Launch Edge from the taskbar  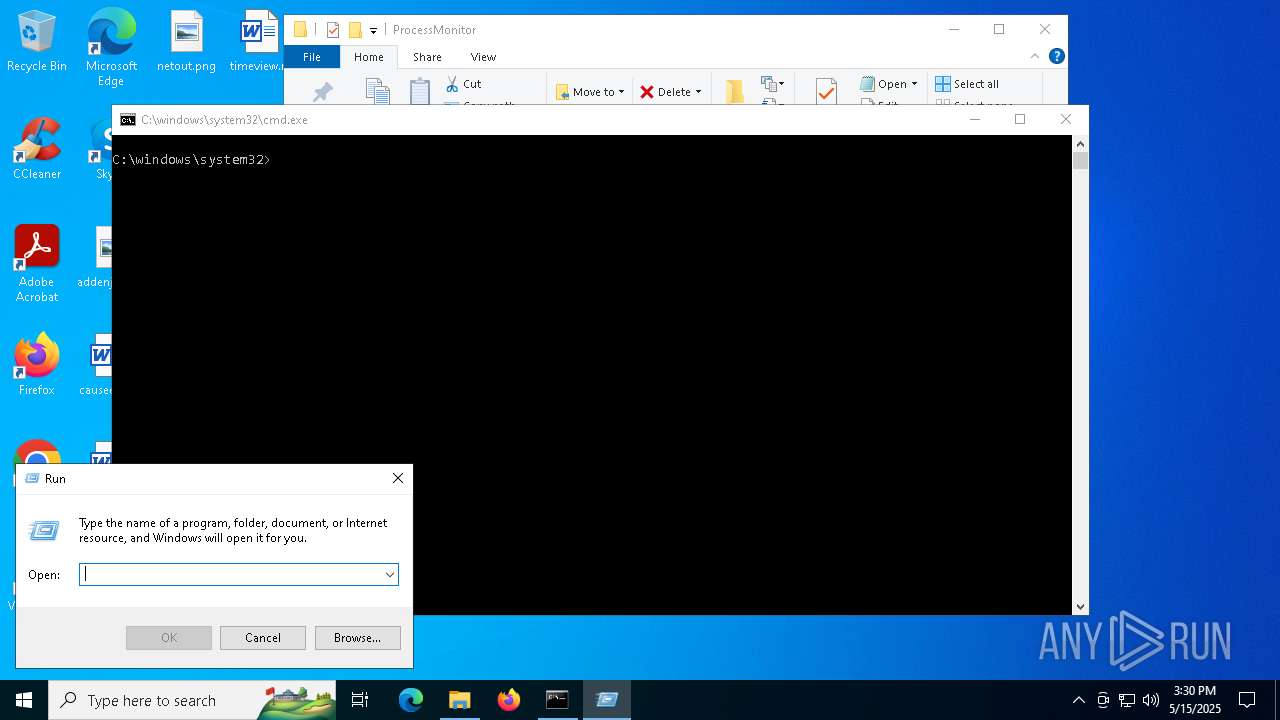(411, 700)
